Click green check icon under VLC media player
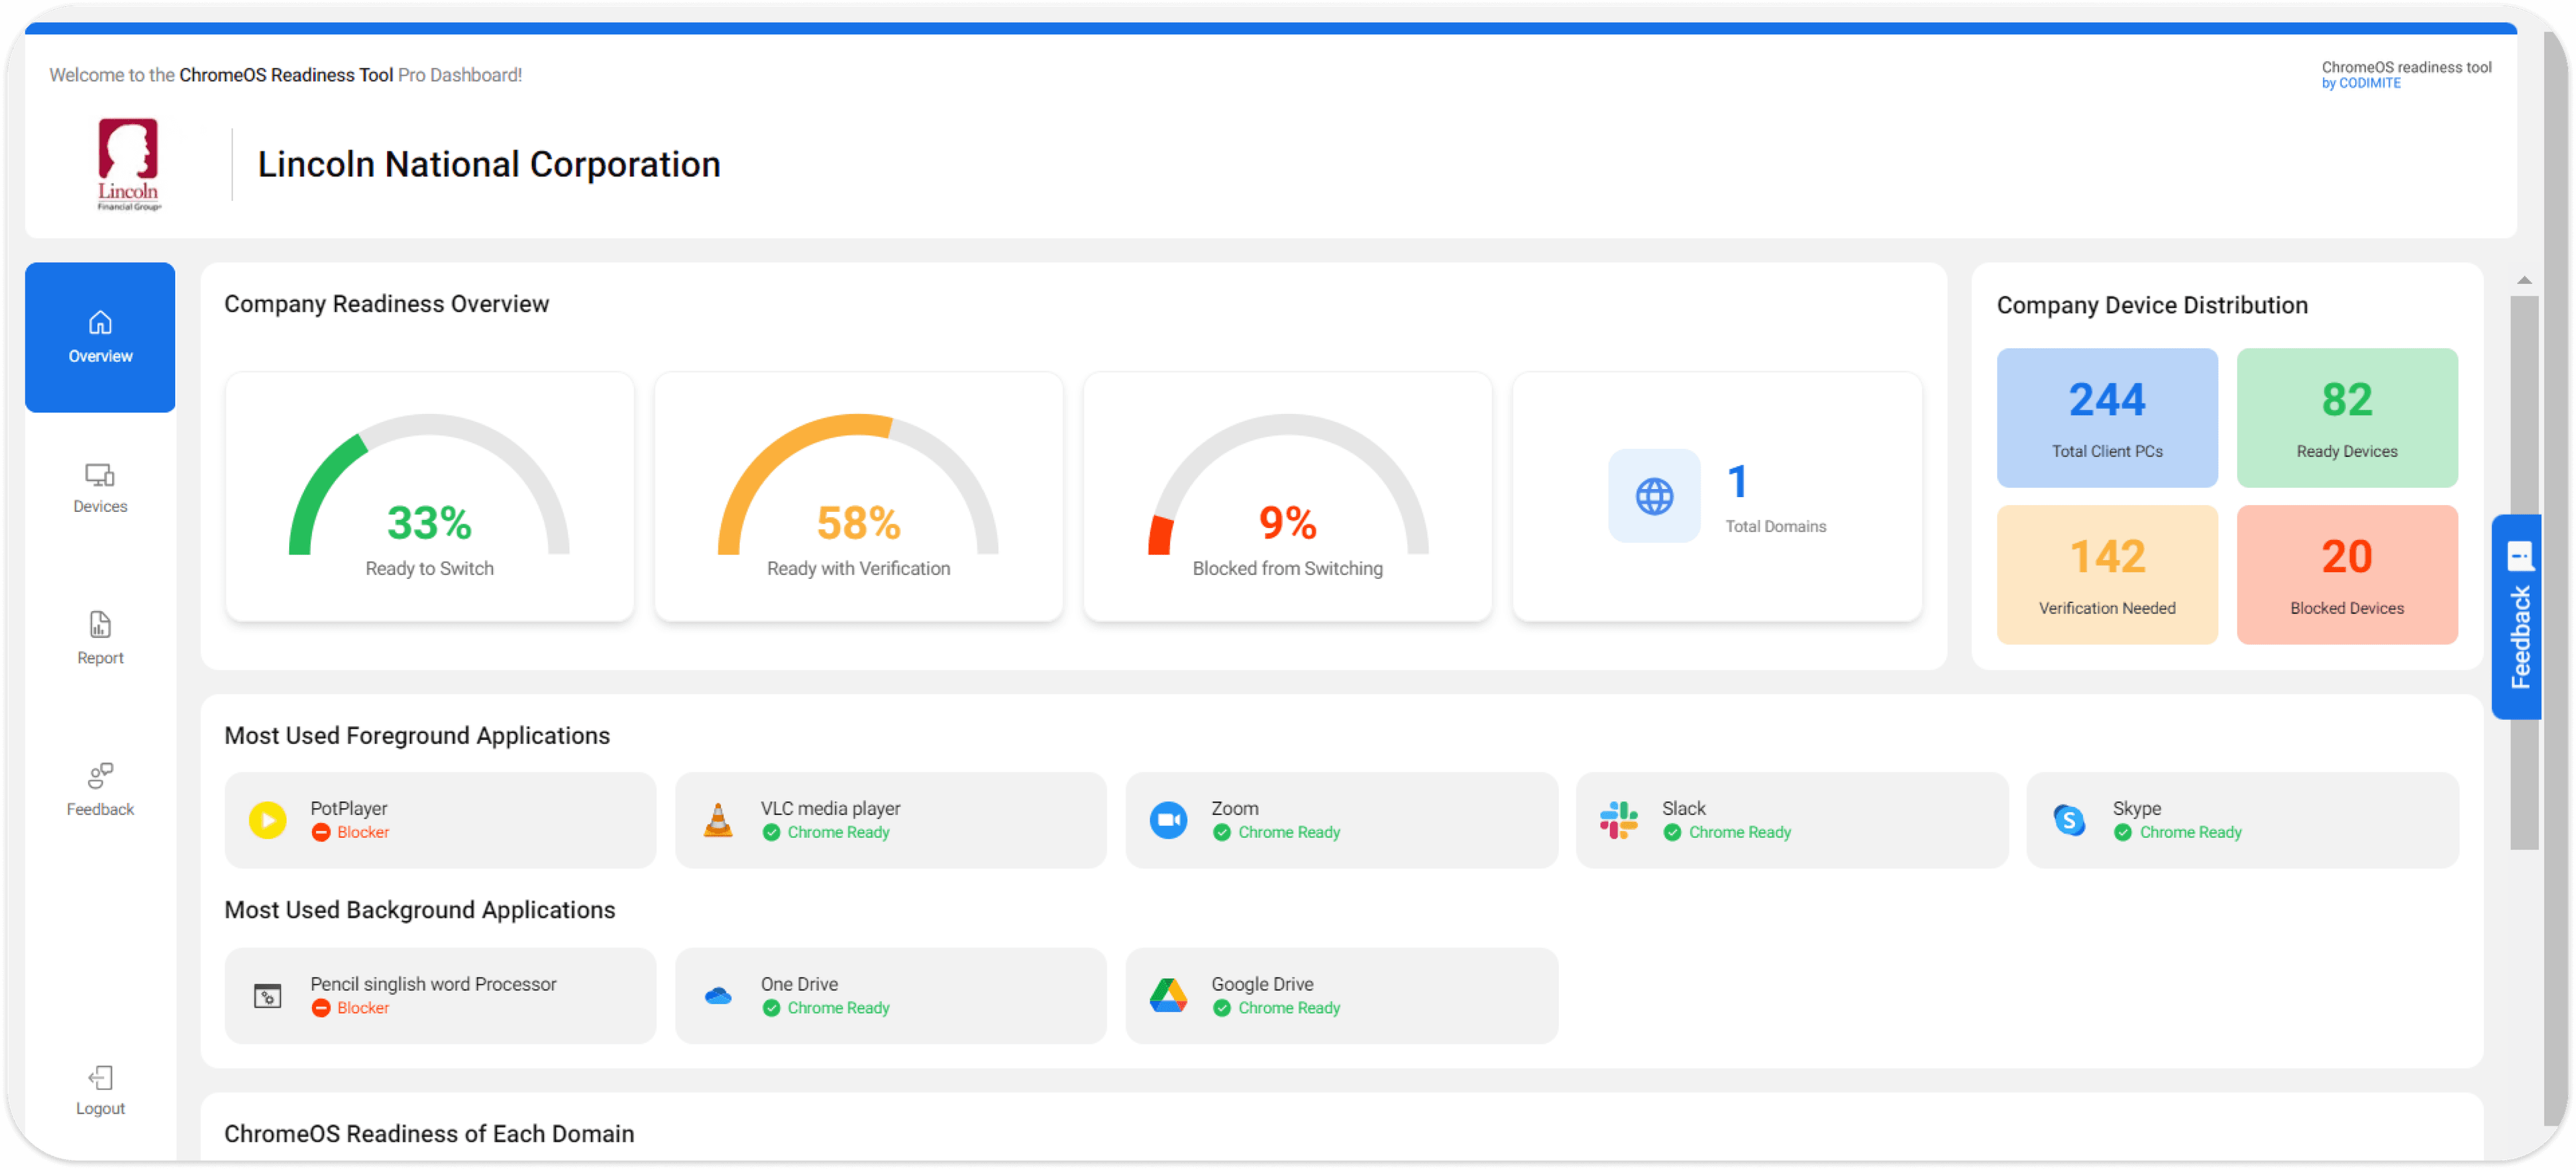This screenshot has width=2576, height=1170. [771, 833]
